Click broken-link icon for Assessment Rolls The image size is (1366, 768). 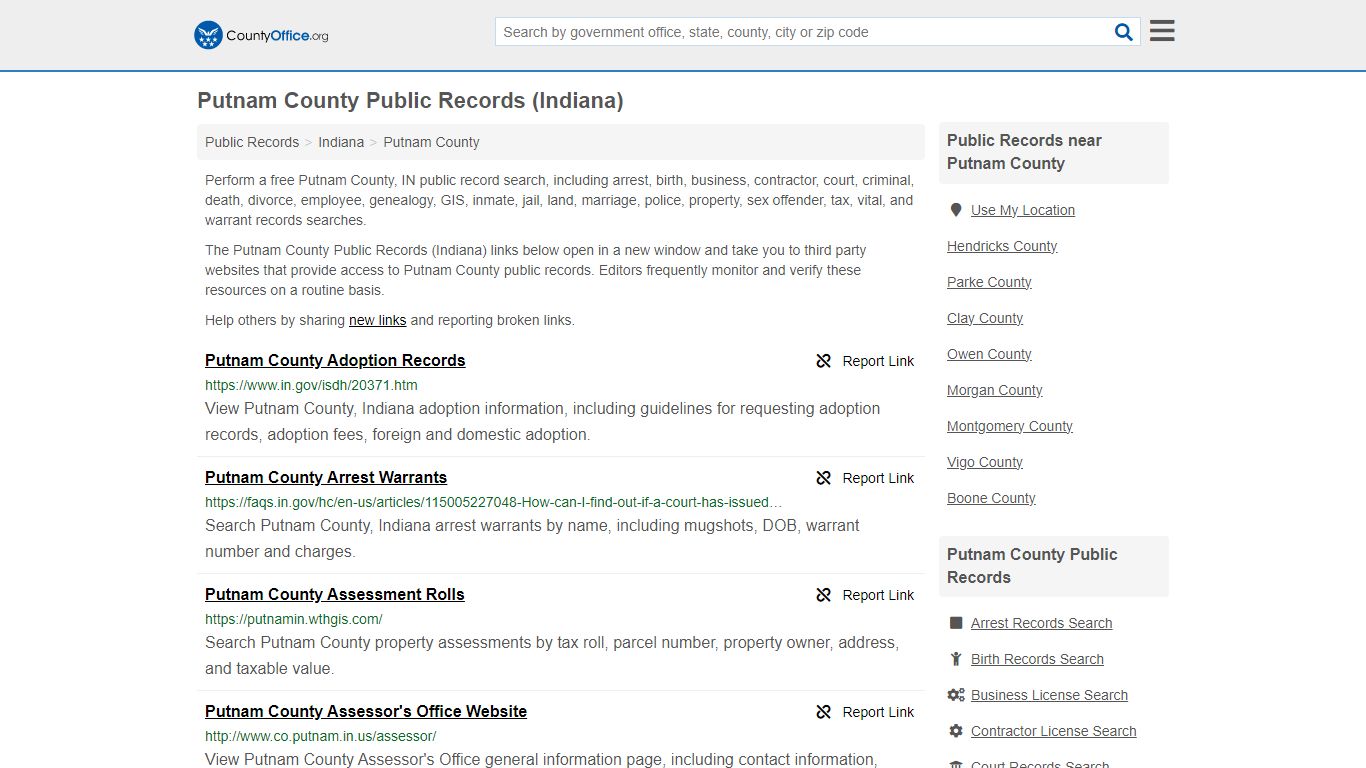tap(823, 595)
